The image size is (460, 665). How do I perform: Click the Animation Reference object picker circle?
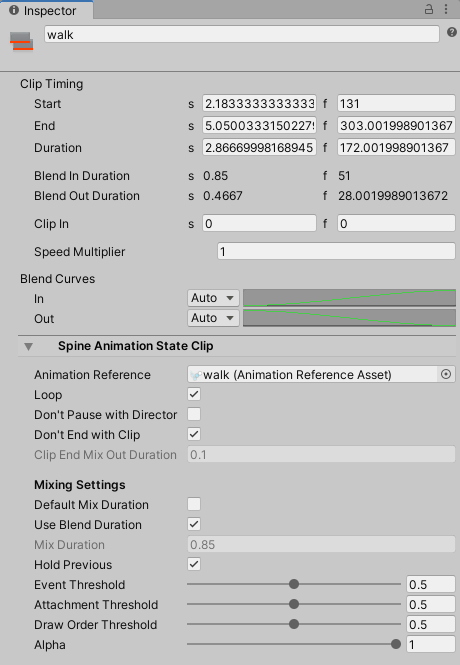446,374
